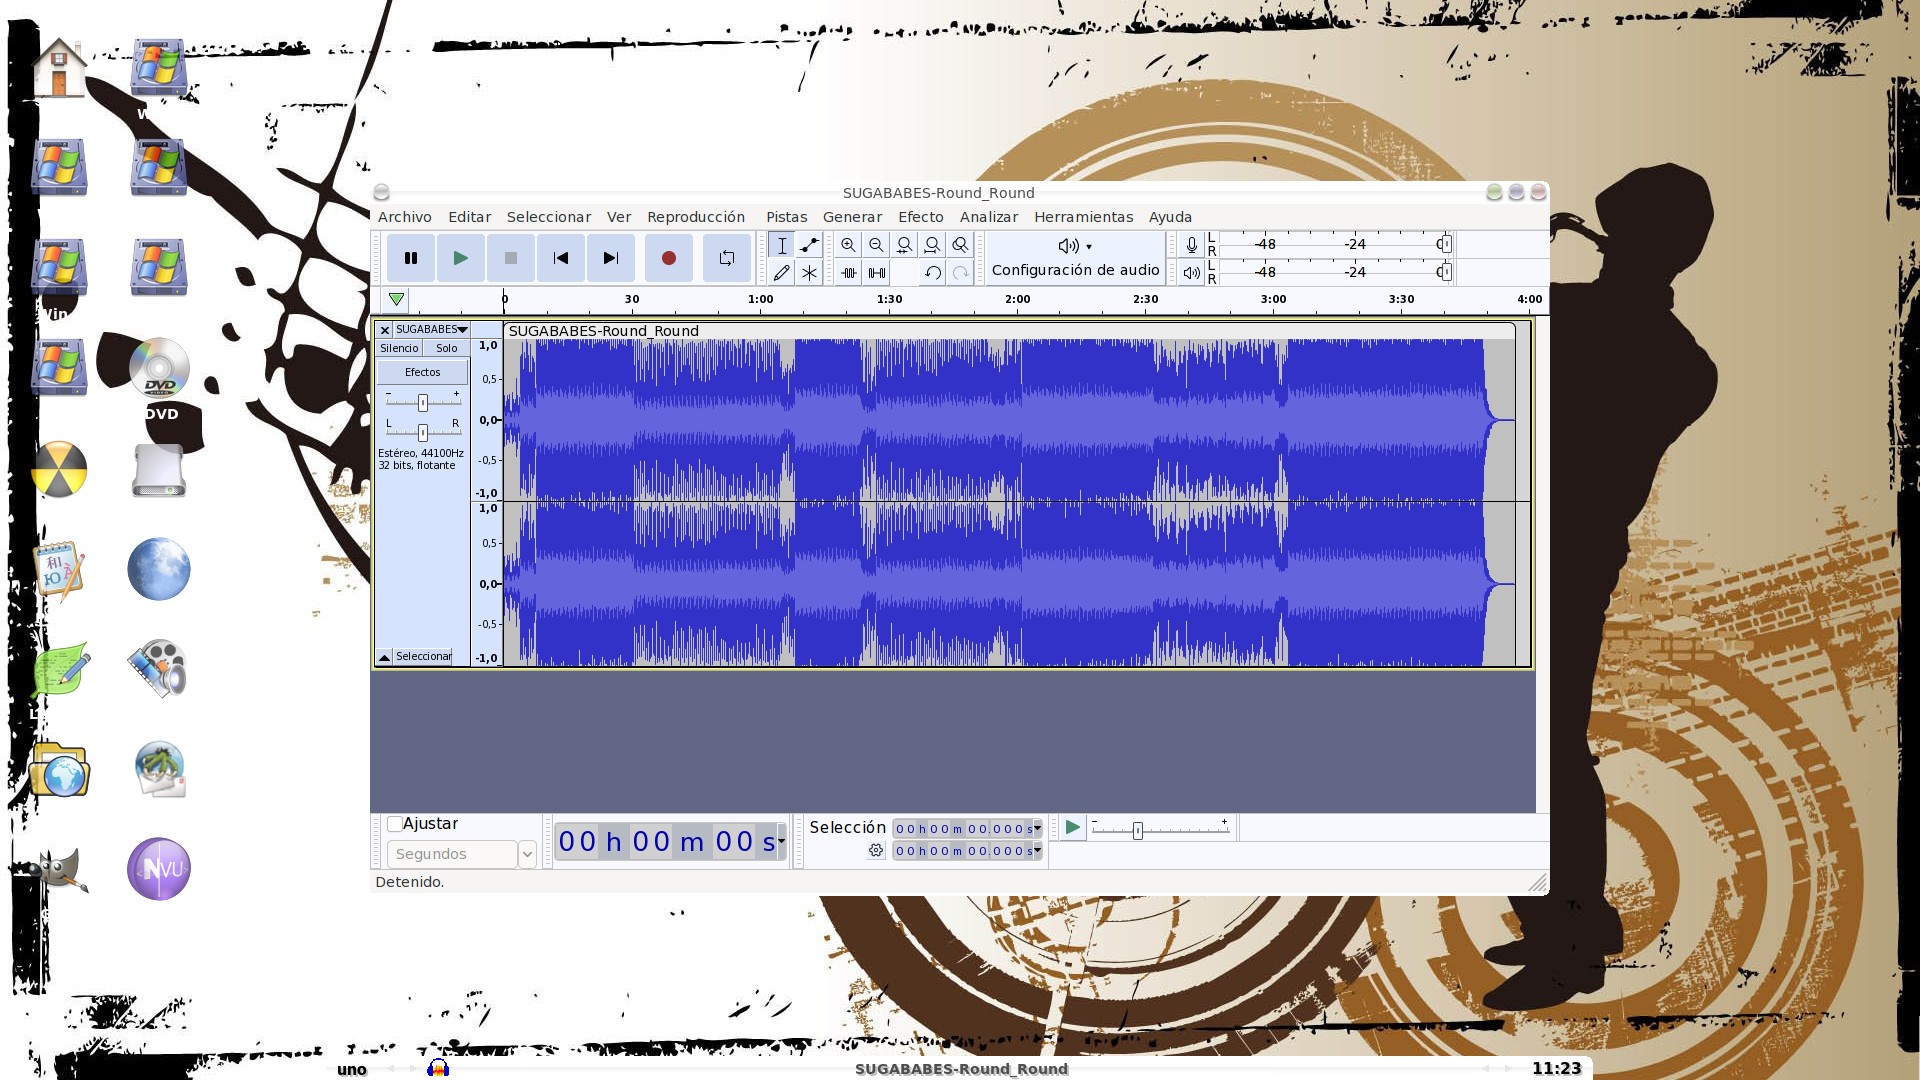1920x1080 pixels.
Task: Open the Archivo menu
Action: 404,217
